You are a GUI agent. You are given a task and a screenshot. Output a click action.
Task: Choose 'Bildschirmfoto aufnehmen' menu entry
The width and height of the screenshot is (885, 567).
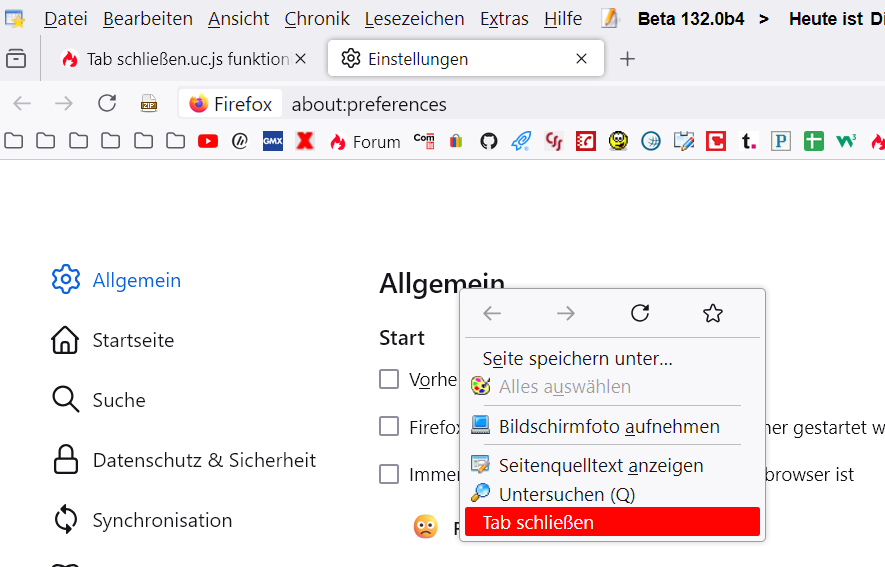pyautogui.click(x=609, y=427)
